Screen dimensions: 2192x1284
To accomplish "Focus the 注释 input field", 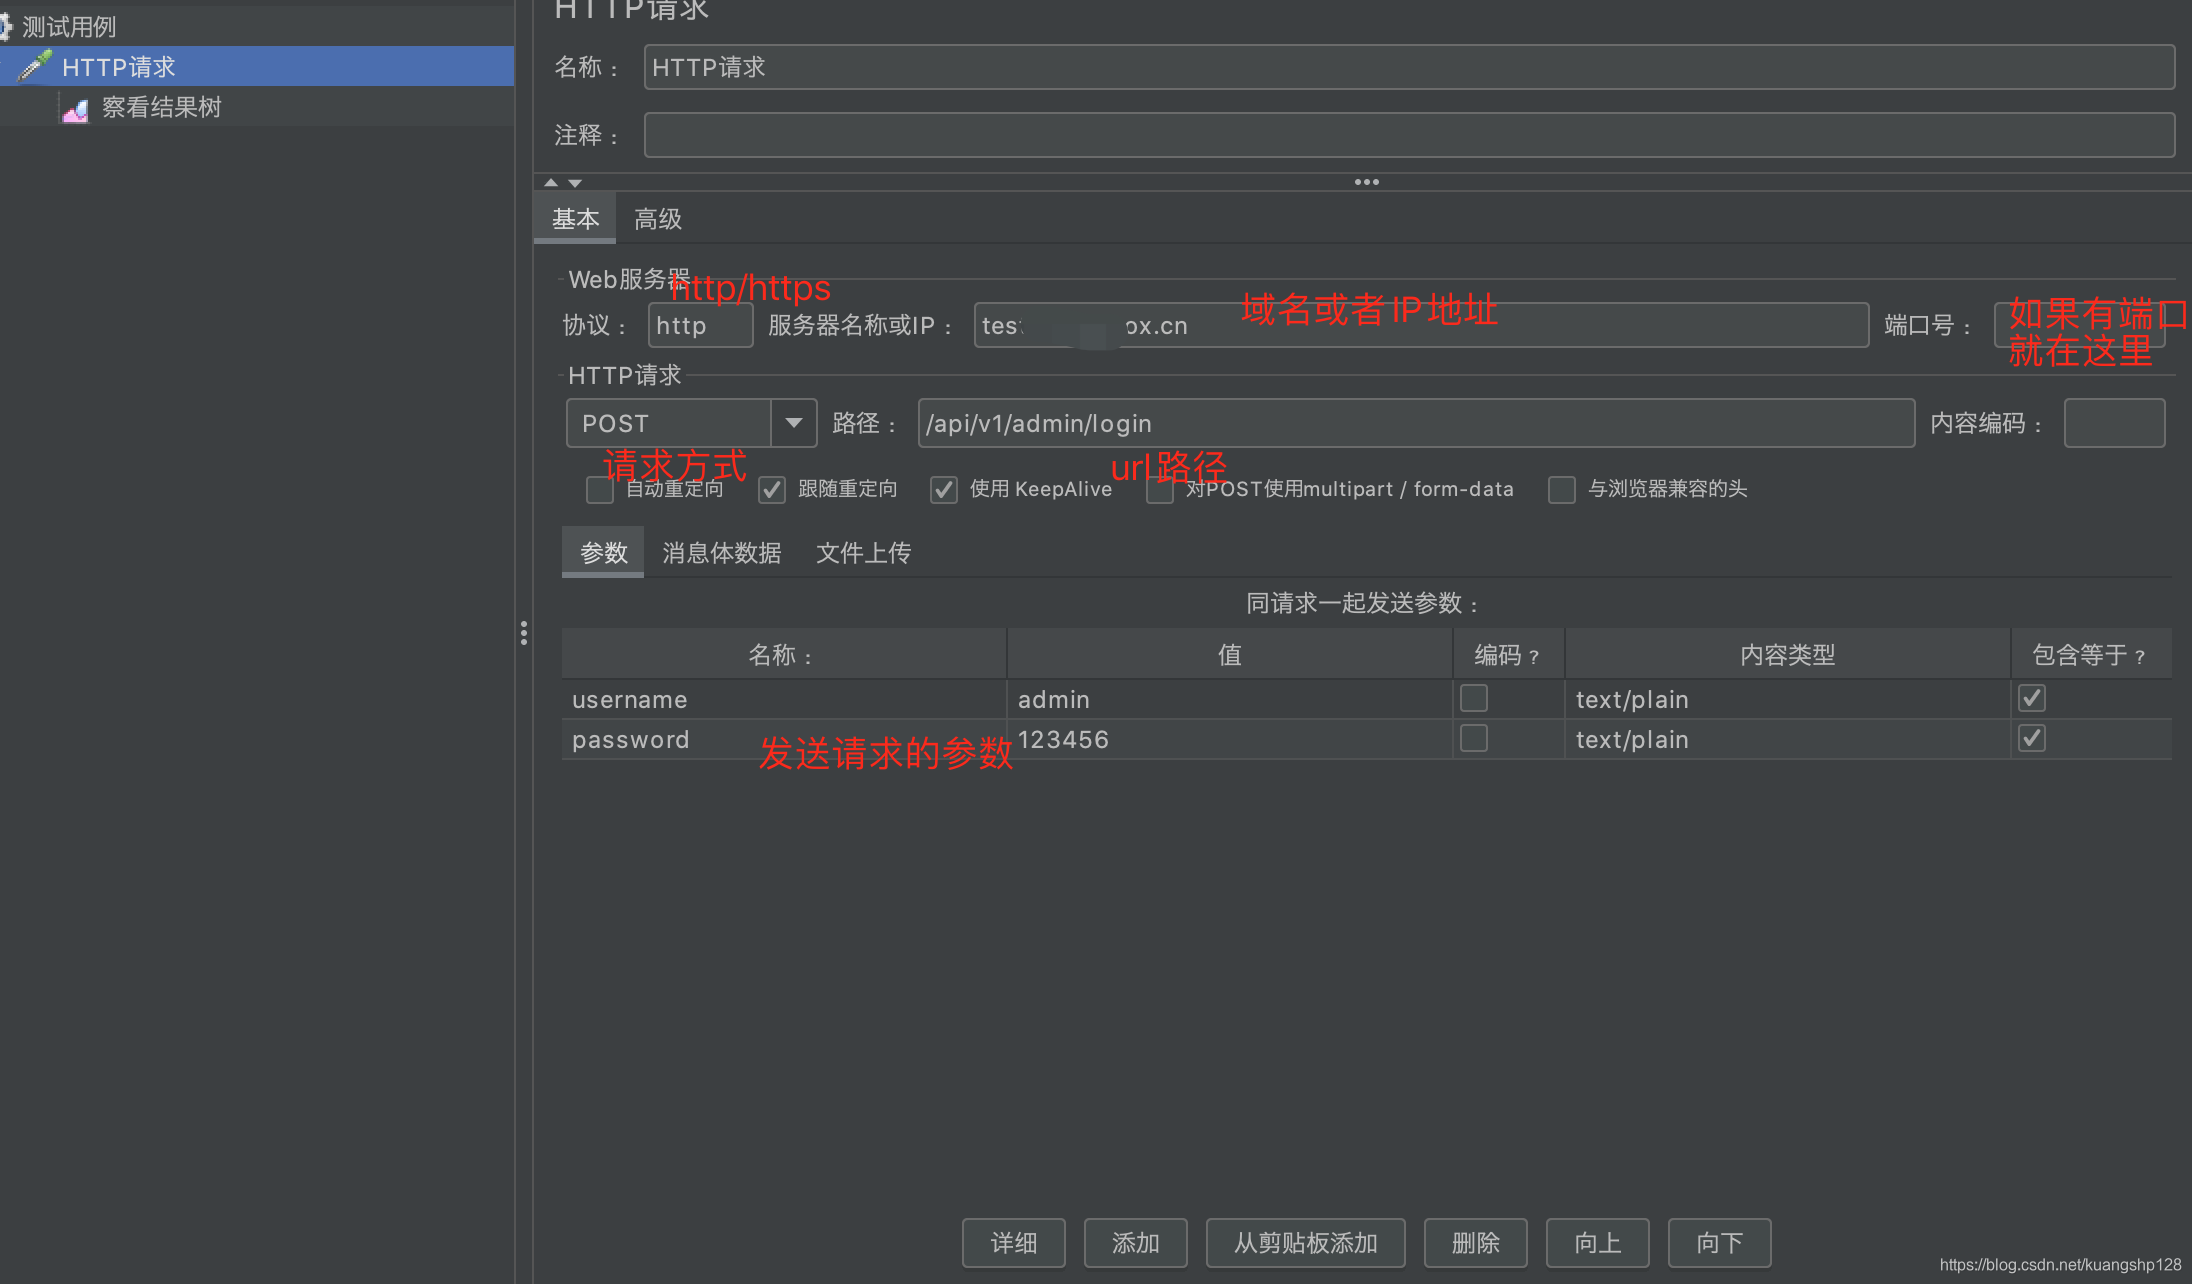I will point(1409,135).
